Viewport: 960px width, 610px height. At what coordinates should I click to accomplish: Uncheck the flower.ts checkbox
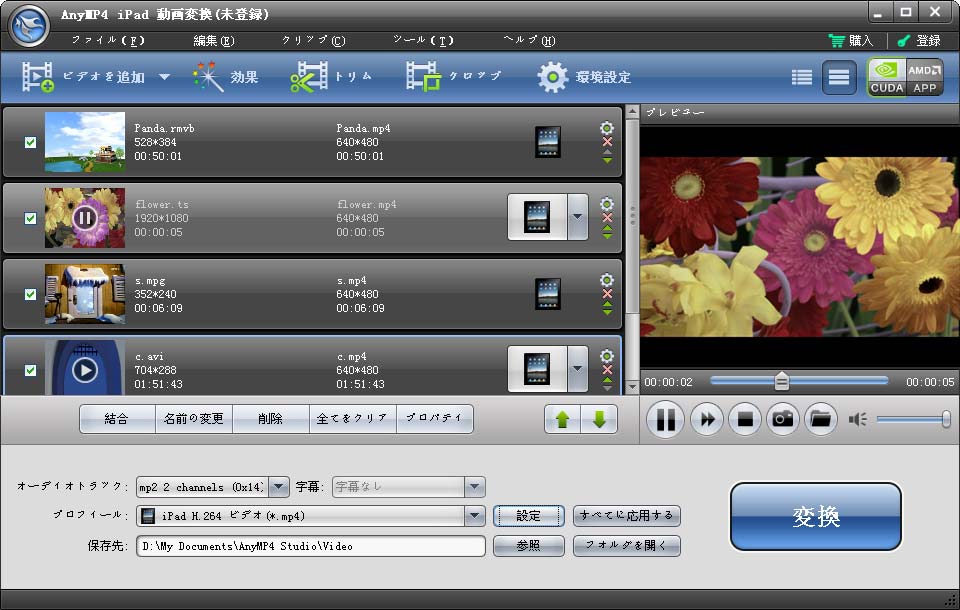coord(30,218)
